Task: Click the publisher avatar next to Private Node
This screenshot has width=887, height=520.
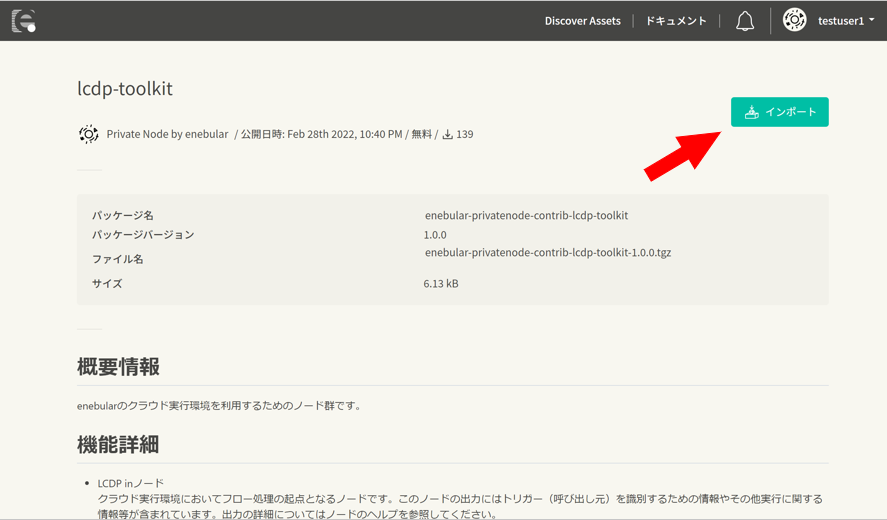Action: pos(88,134)
